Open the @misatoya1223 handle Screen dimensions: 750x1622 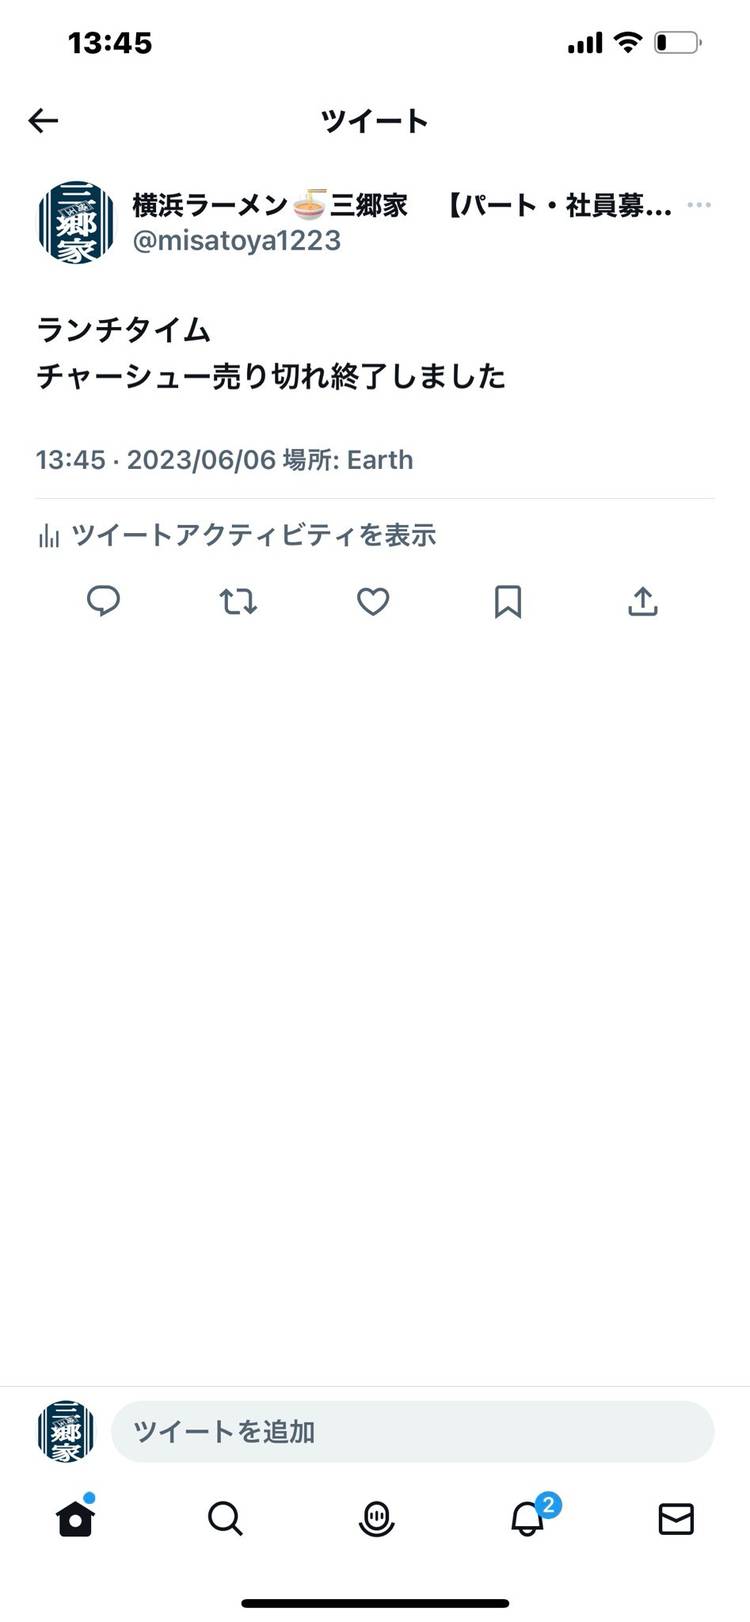(x=237, y=241)
